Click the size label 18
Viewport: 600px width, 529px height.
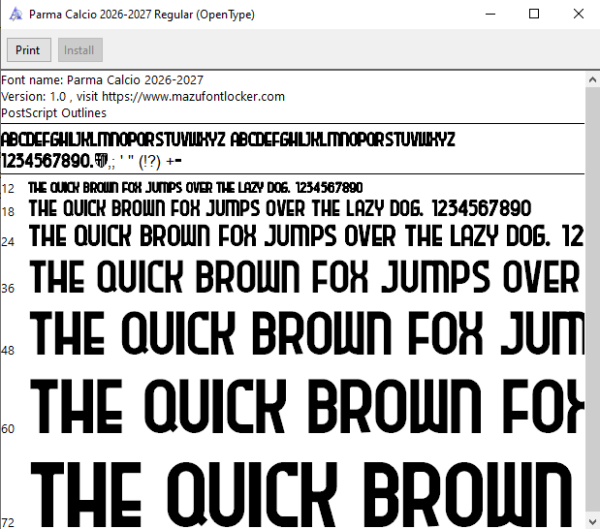pyautogui.click(x=8, y=212)
